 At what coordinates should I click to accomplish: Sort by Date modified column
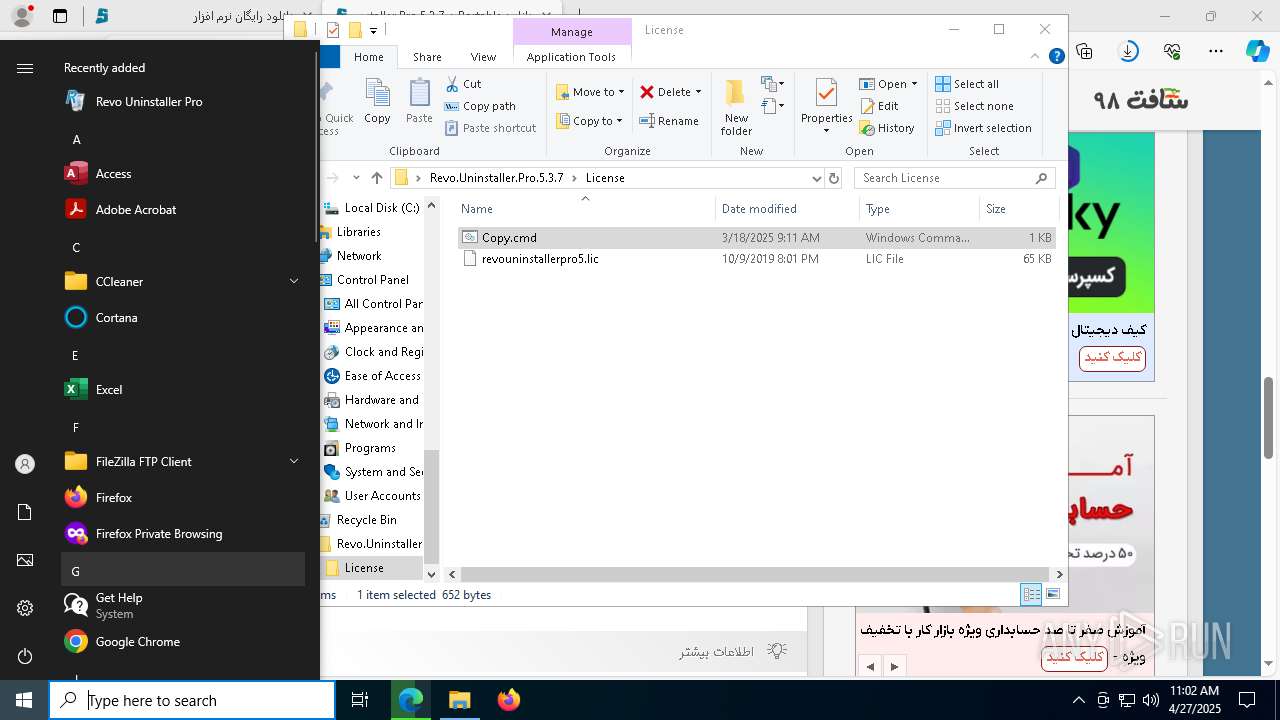click(x=787, y=209)
